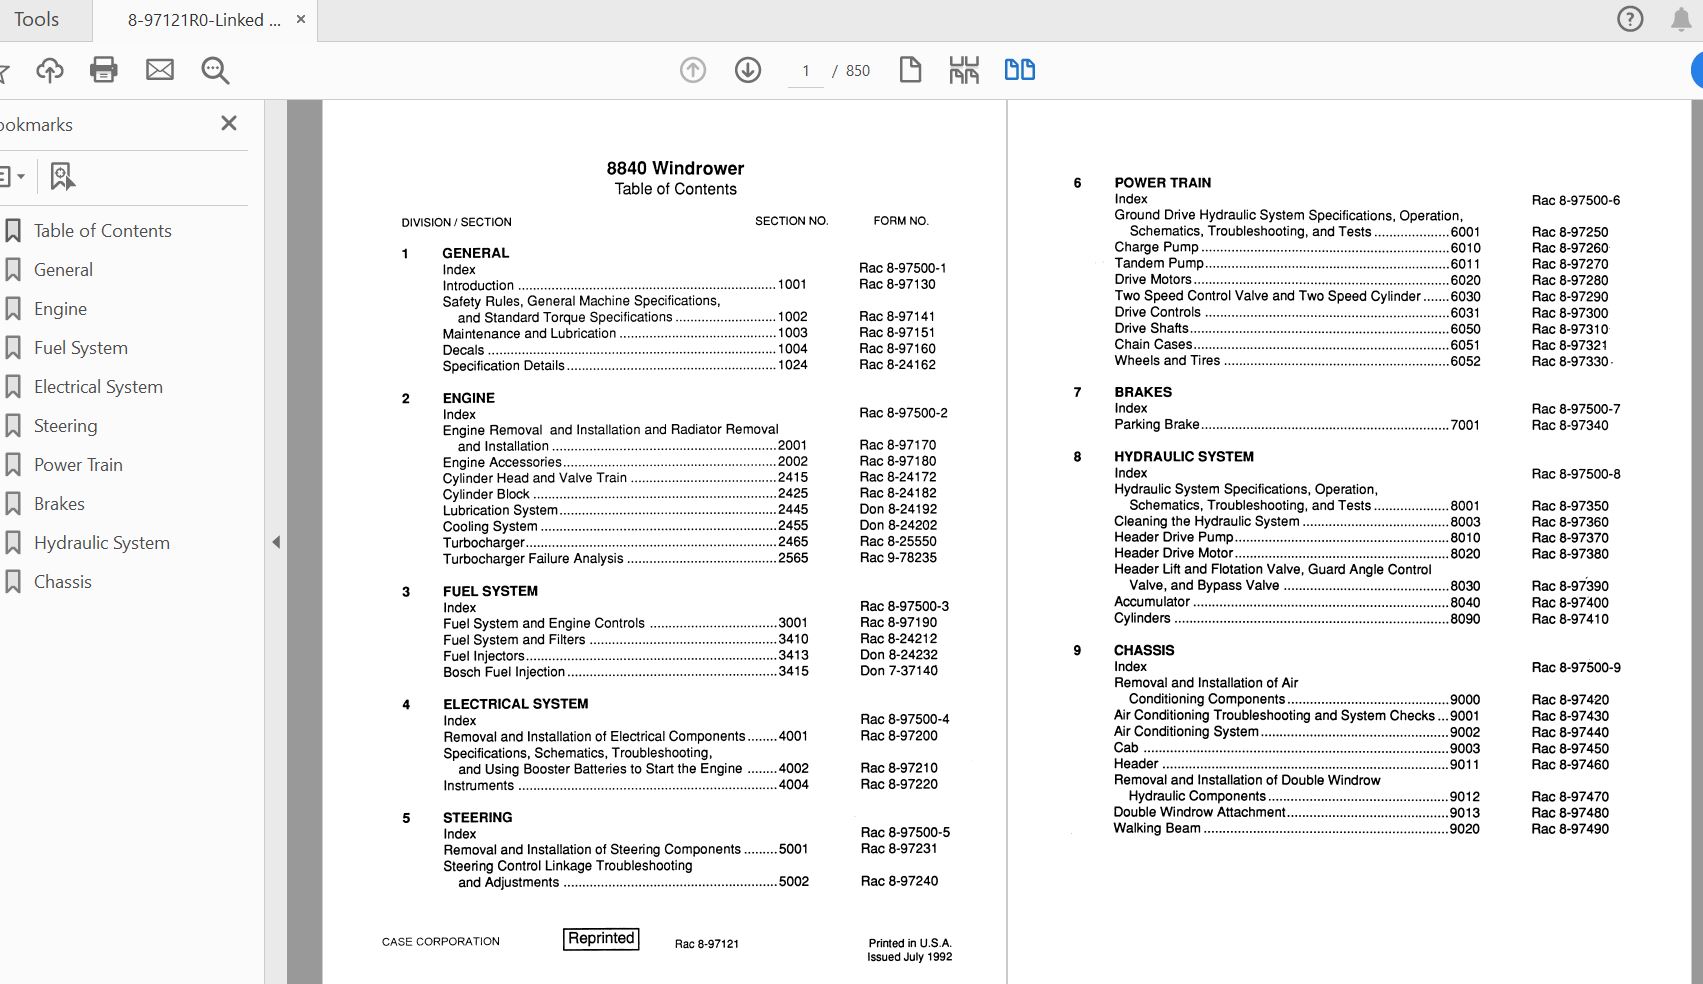Click the print icon in toolbar
1703x984 pixels.
pyautogui.click(x=104, y=70)
